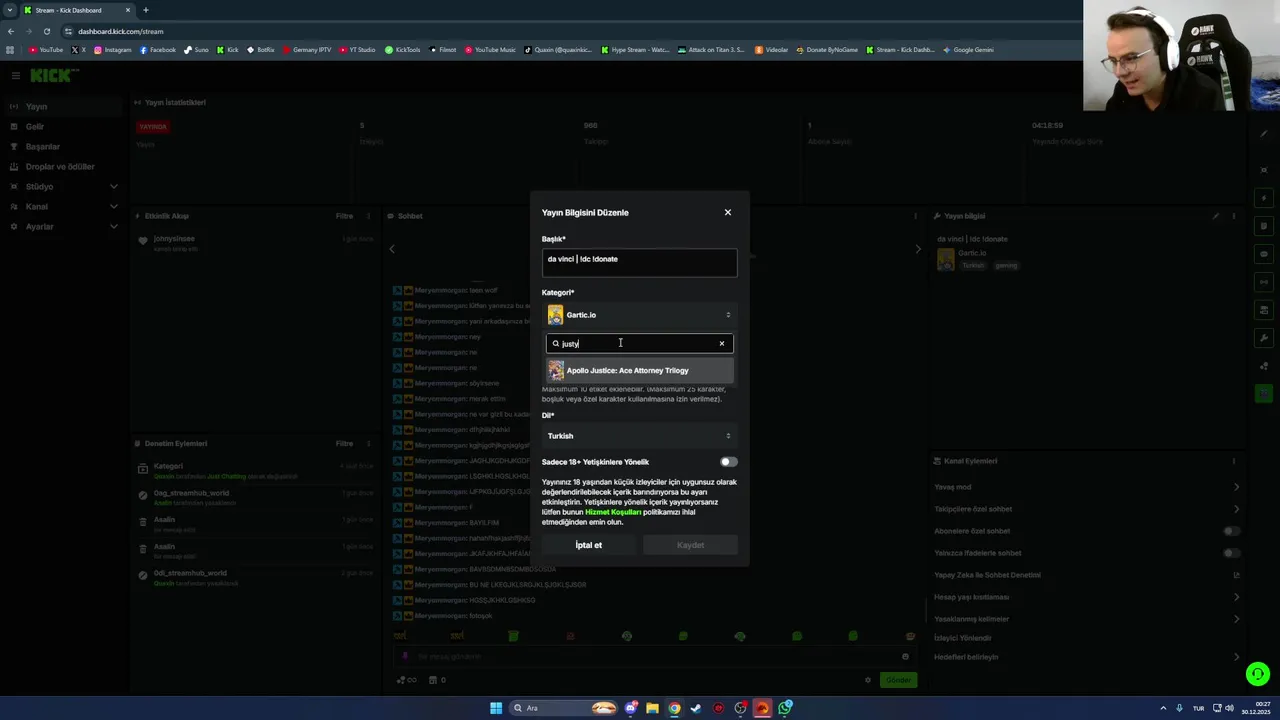The image size is (1280, 720).
Task: Open the sidebar hamburger menu
Action: [x=15, y=75]
